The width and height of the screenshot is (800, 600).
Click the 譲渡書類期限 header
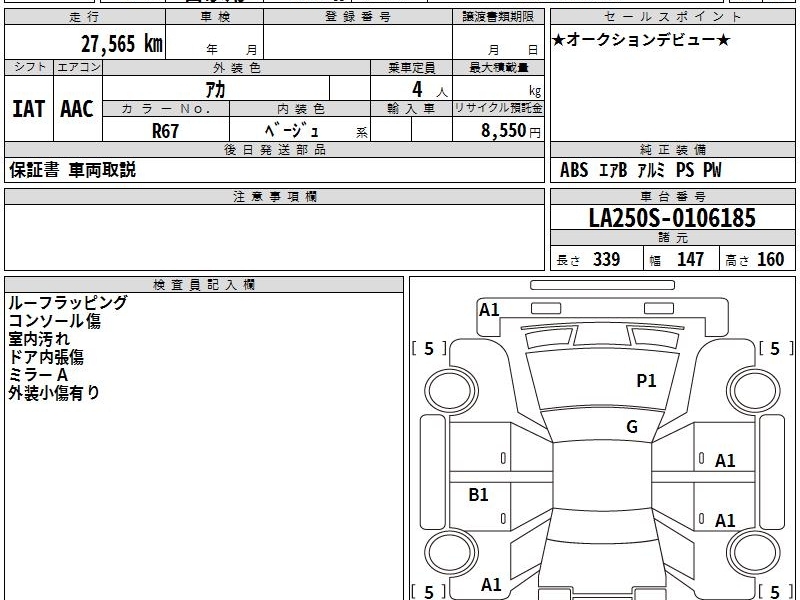point(498,17)
